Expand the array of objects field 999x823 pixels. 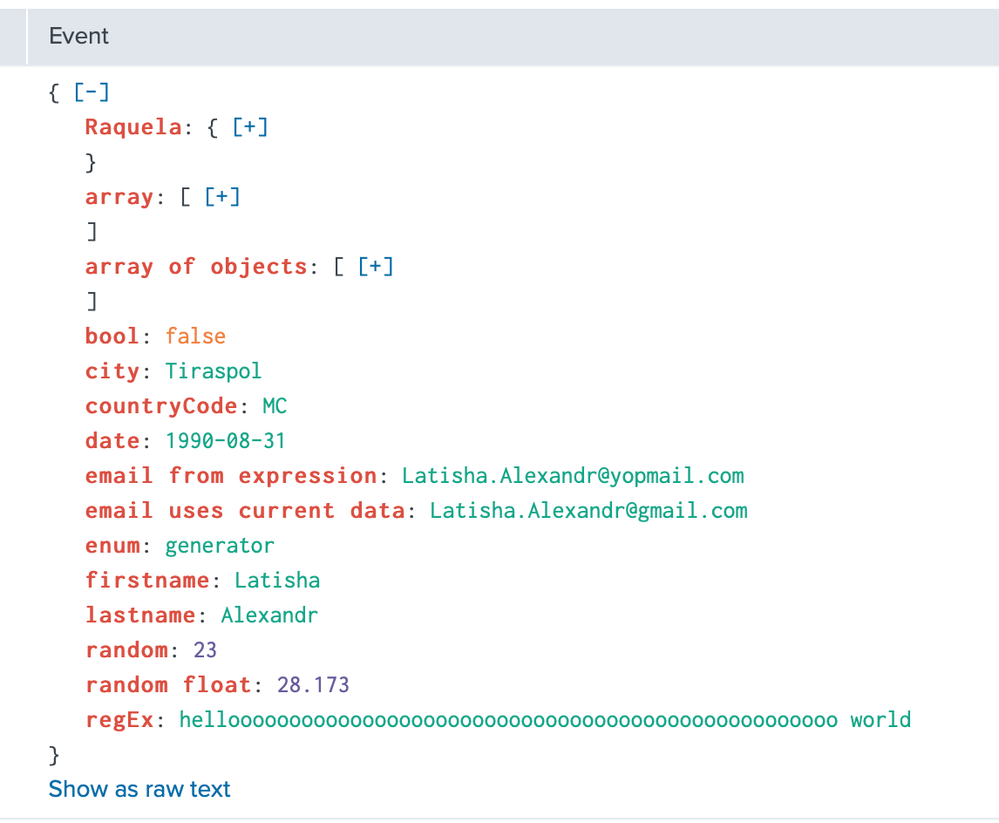(375, 267)
